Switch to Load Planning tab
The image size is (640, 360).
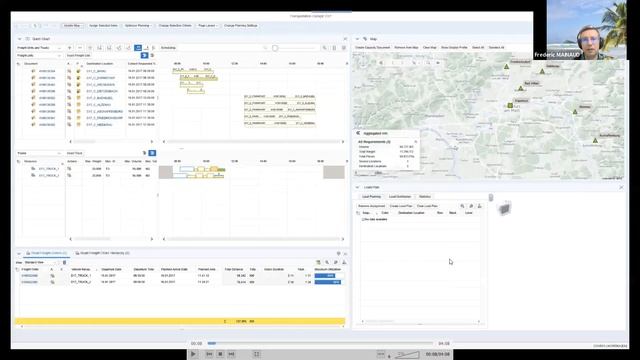(371, 197)
